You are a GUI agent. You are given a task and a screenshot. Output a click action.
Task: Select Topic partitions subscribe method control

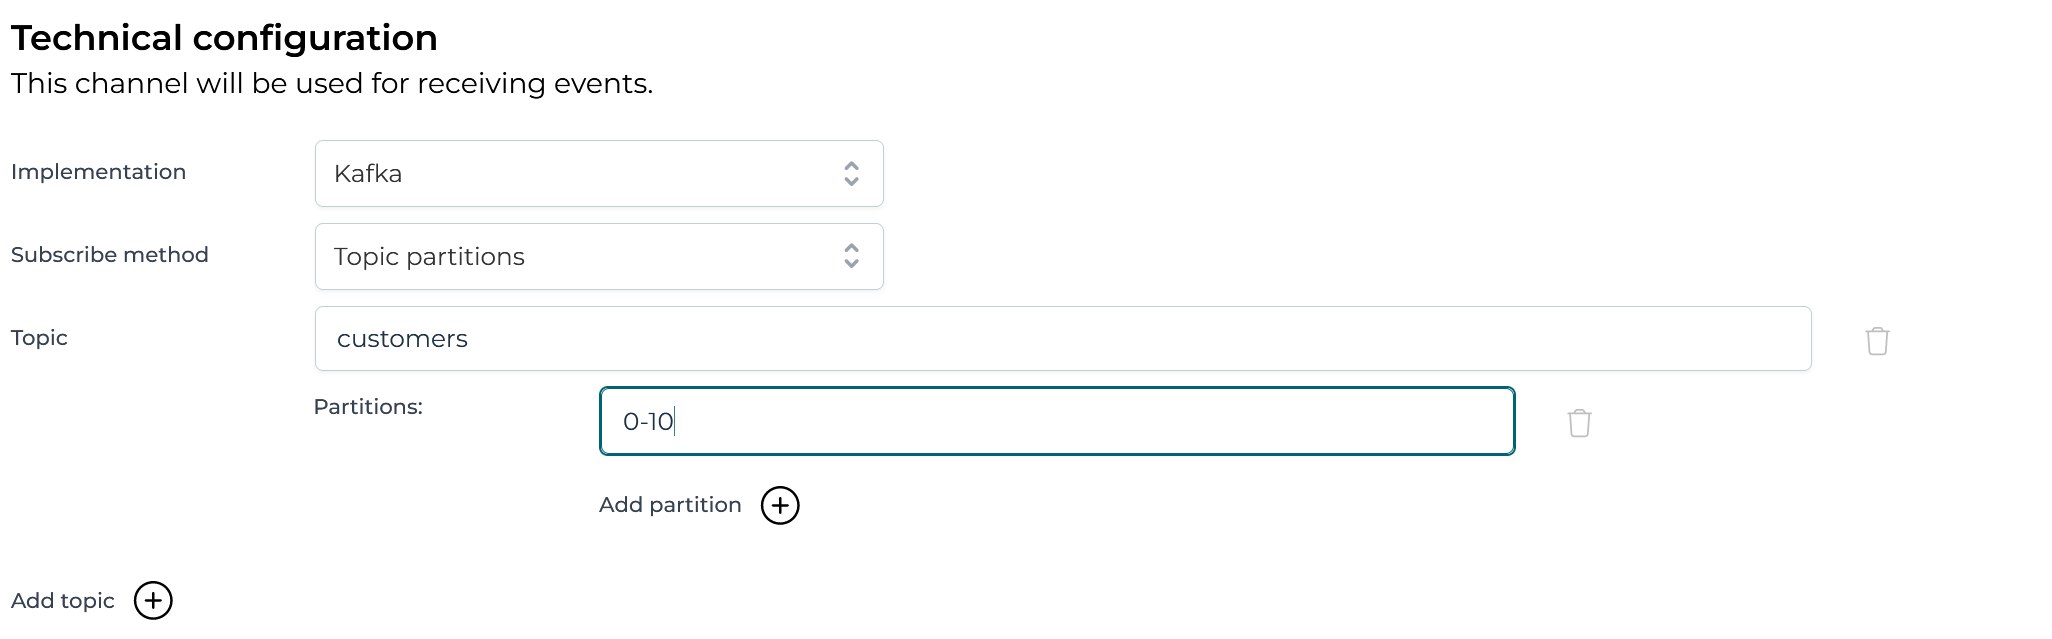598,256
